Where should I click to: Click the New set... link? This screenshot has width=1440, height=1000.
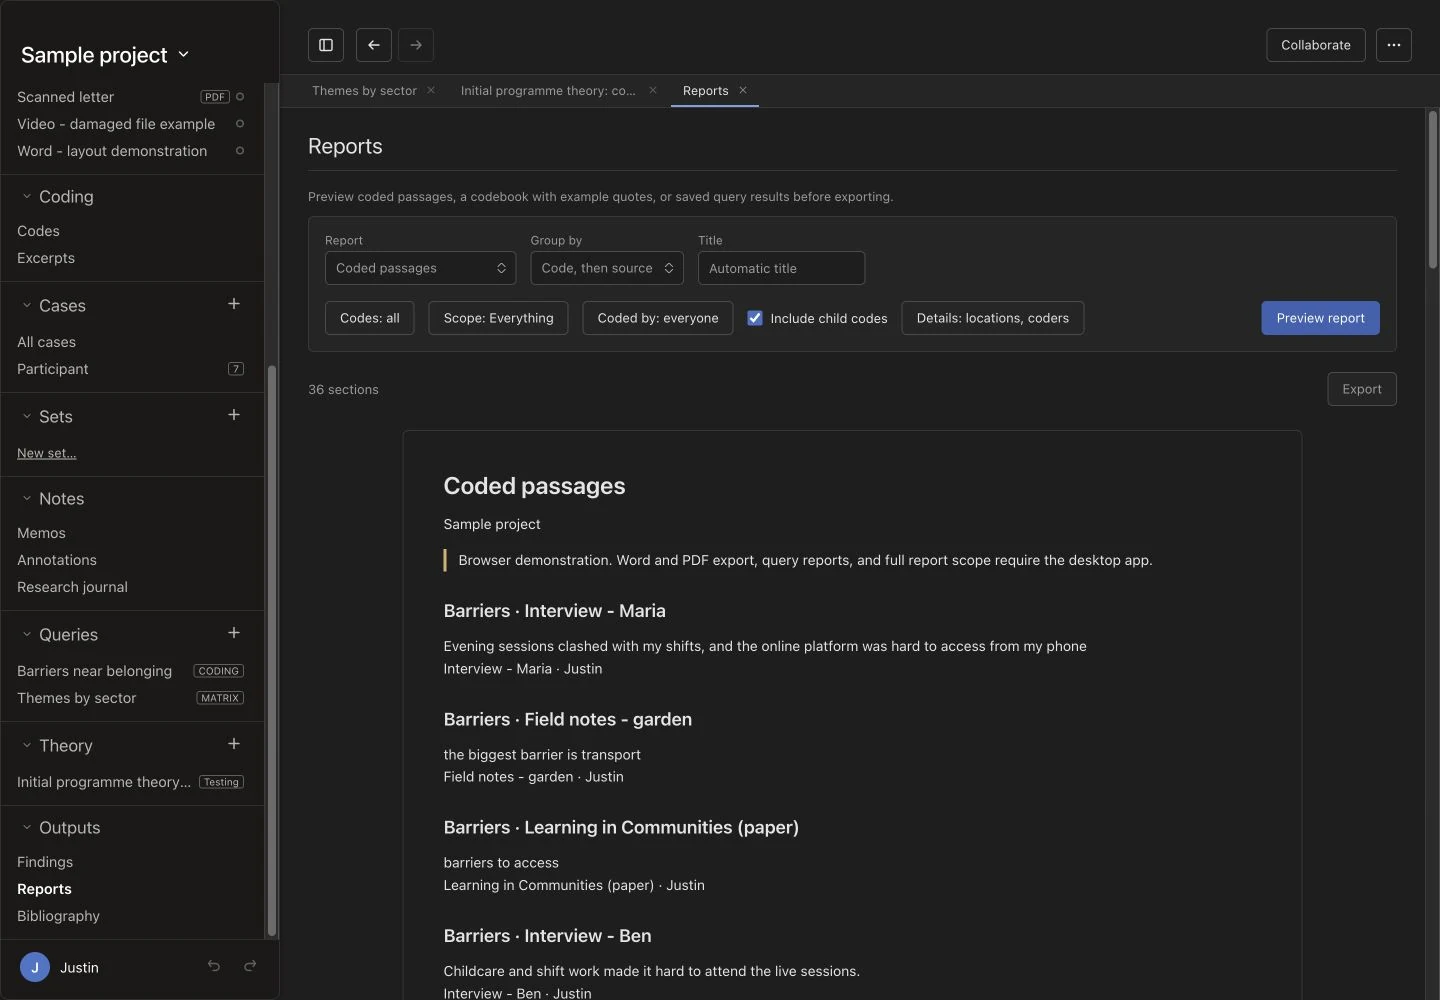pos(47,453)
